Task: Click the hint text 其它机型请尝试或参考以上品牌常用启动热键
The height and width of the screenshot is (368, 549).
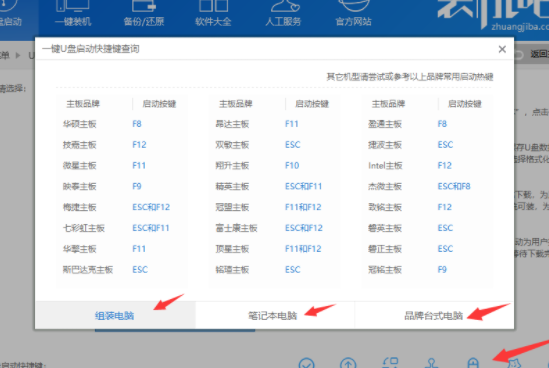Action: (x=410, y=77)
